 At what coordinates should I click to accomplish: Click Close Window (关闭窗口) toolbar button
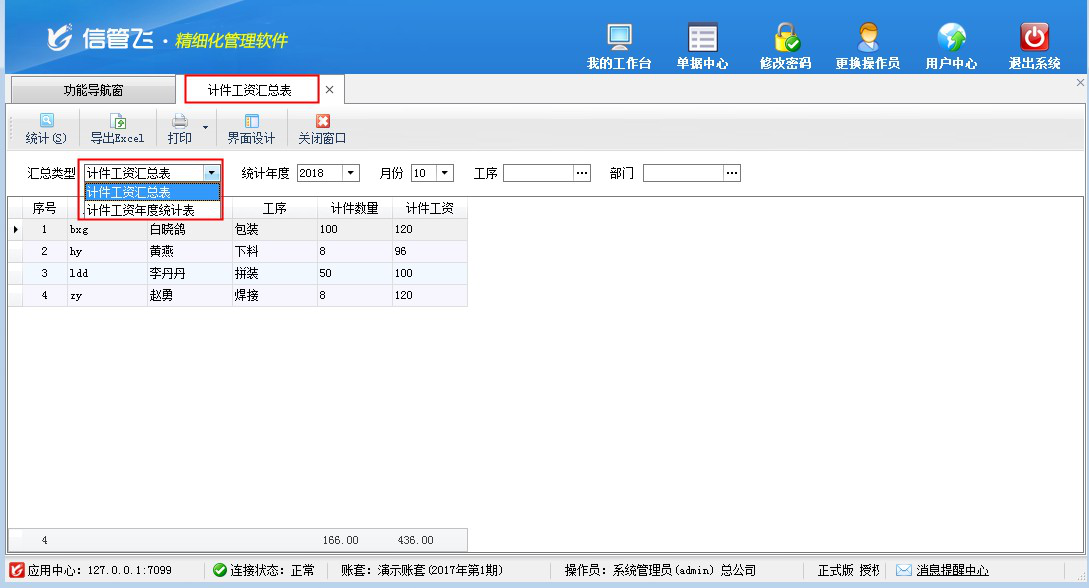(x=322, y=129)
